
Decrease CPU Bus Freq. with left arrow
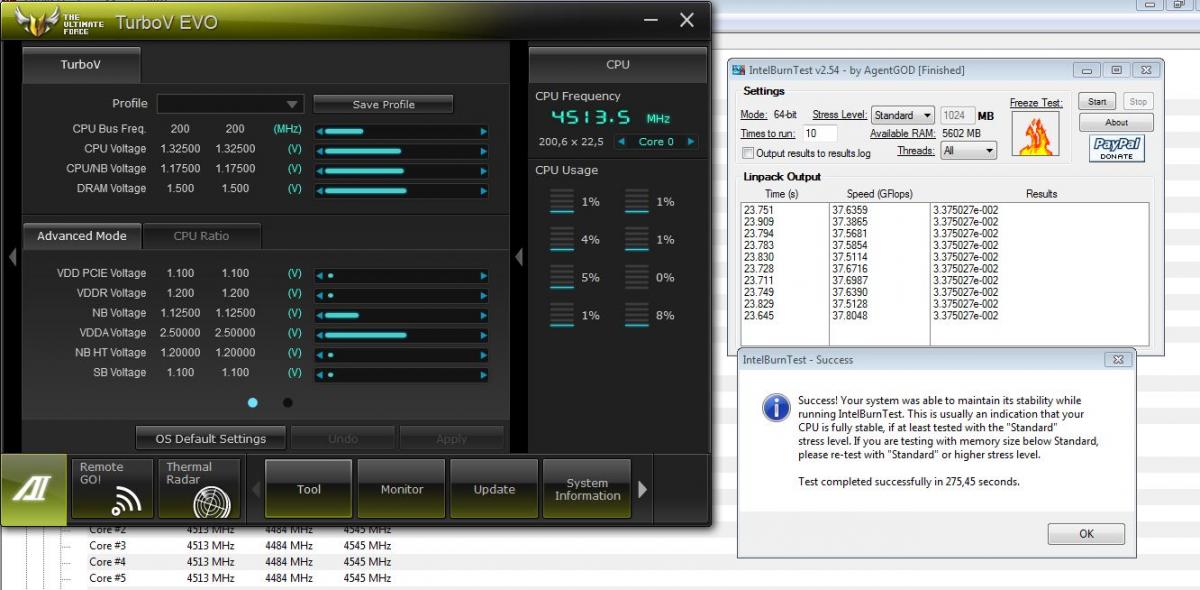[320, 131]
